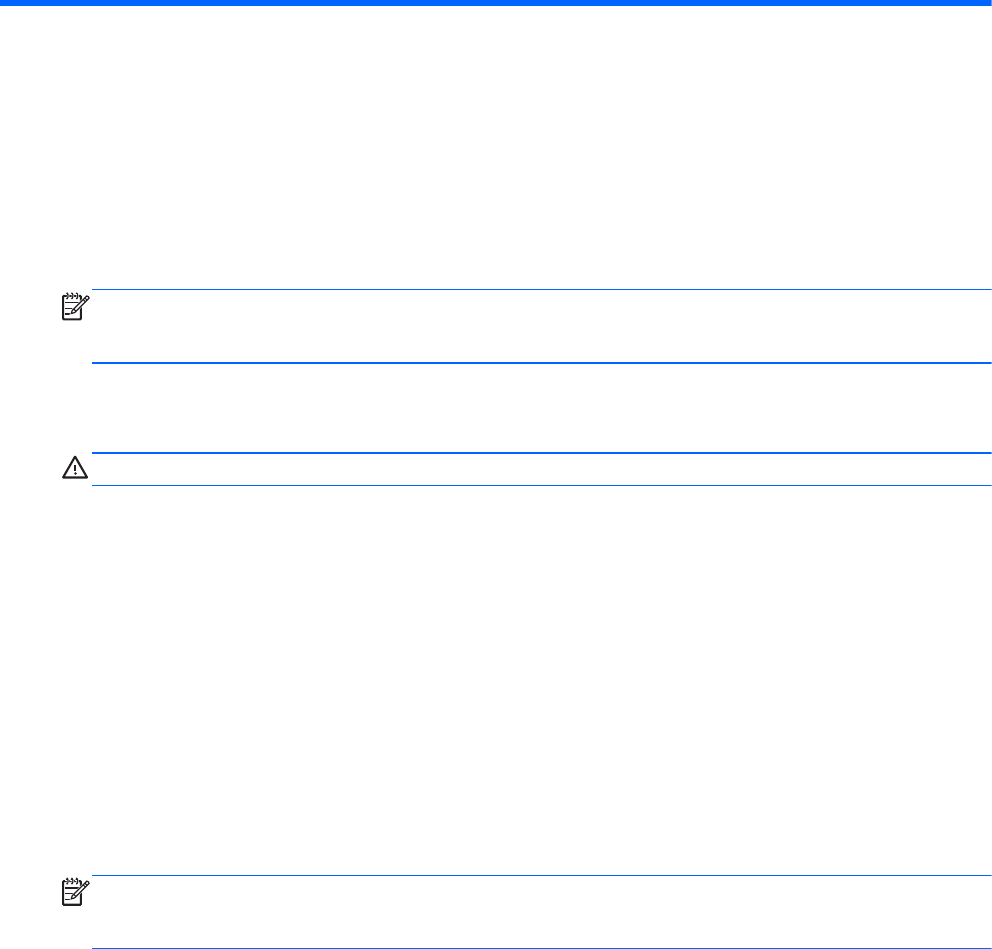Click the empty area inside the lower note box

point(540,912)
